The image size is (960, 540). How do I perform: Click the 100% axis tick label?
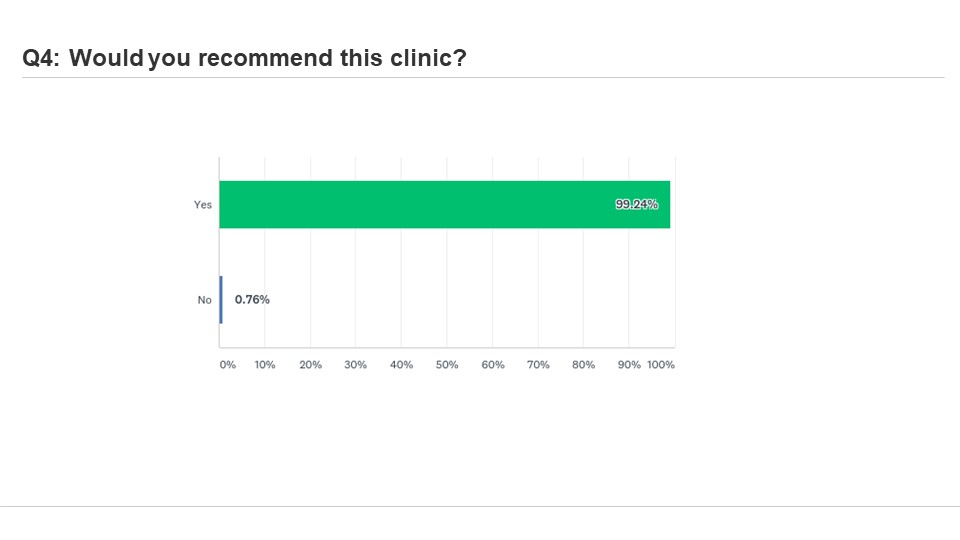661,365
